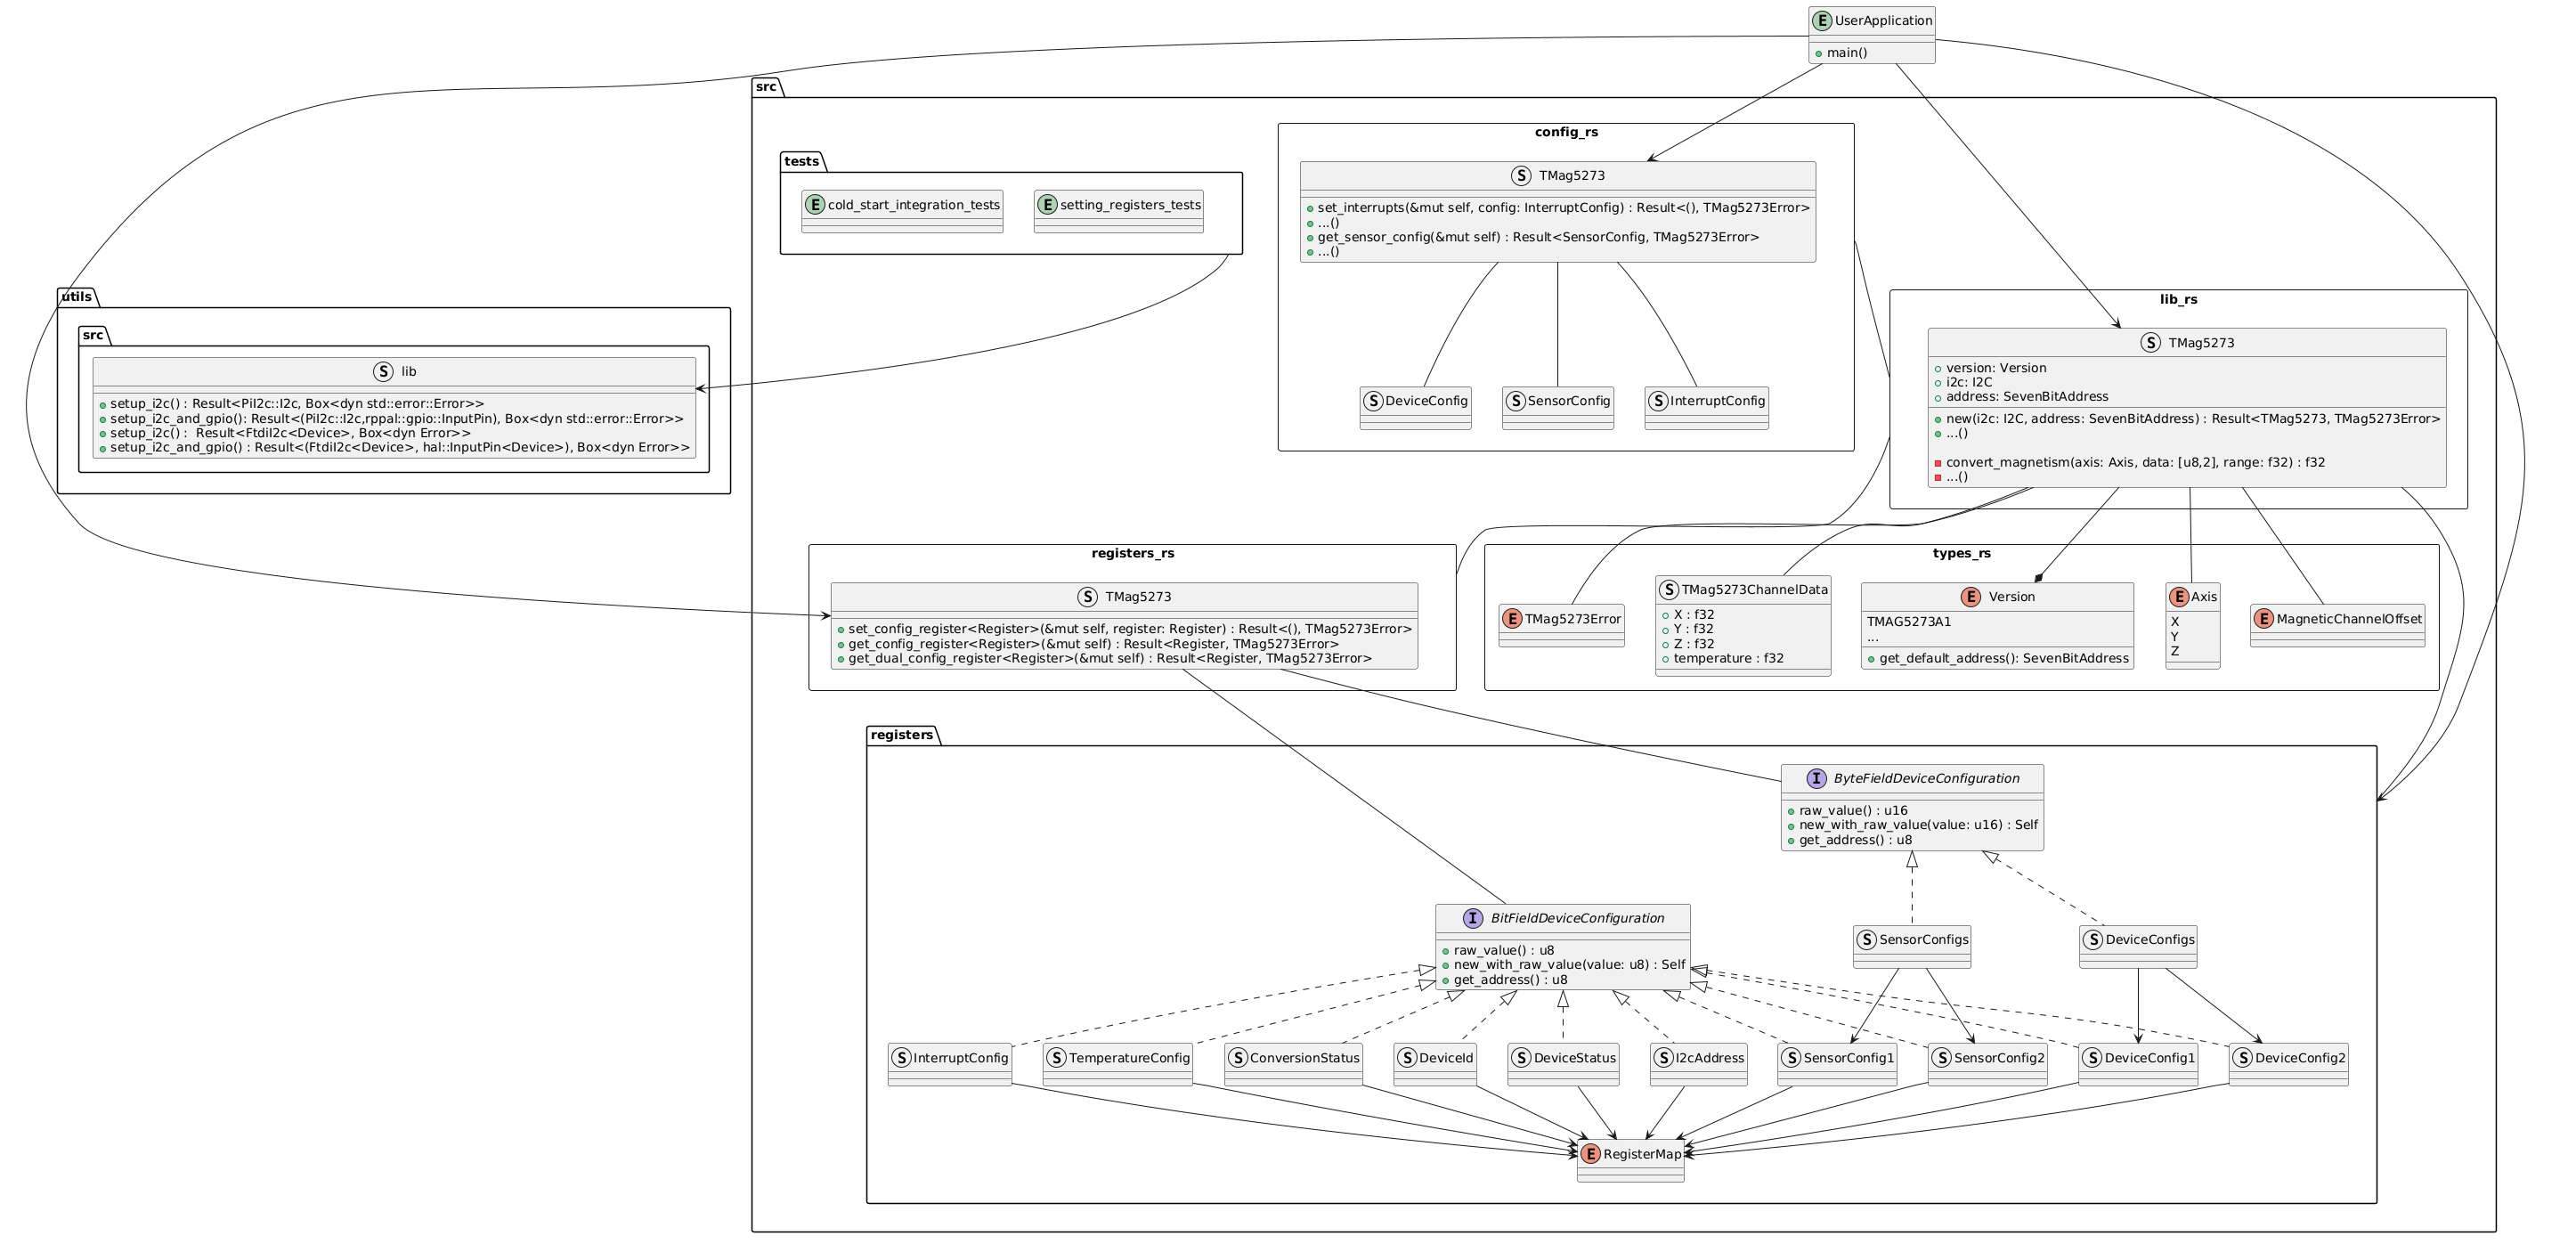The image size is (2576, 1244).
Task: Click the E icon of TMag5273Error
Action: [x=1512, y=619]
